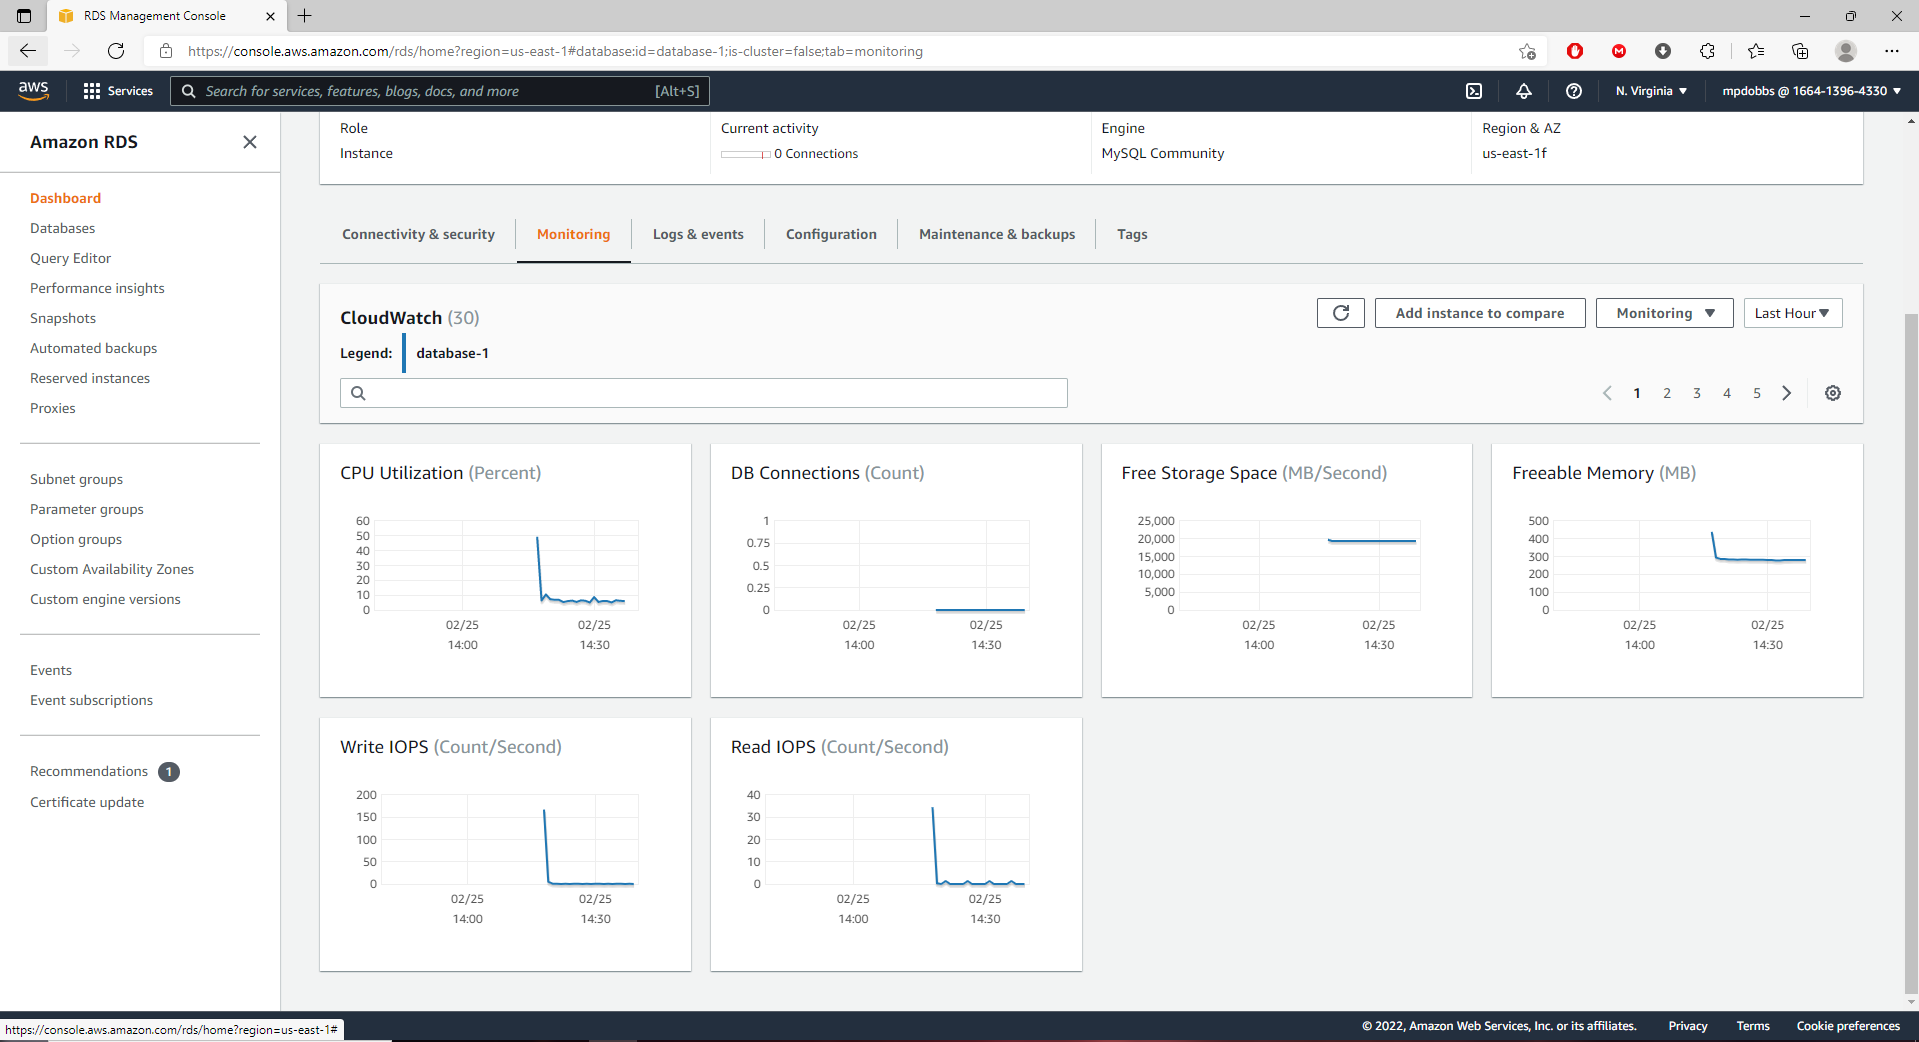
Task: Switch to the Configuration tab
Action: [831, 234]
